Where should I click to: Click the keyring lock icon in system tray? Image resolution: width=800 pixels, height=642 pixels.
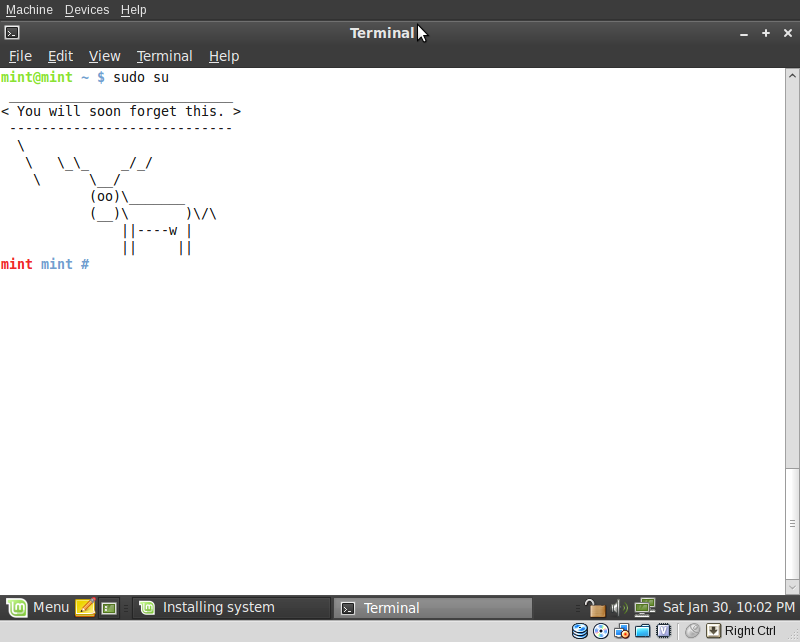595,607
